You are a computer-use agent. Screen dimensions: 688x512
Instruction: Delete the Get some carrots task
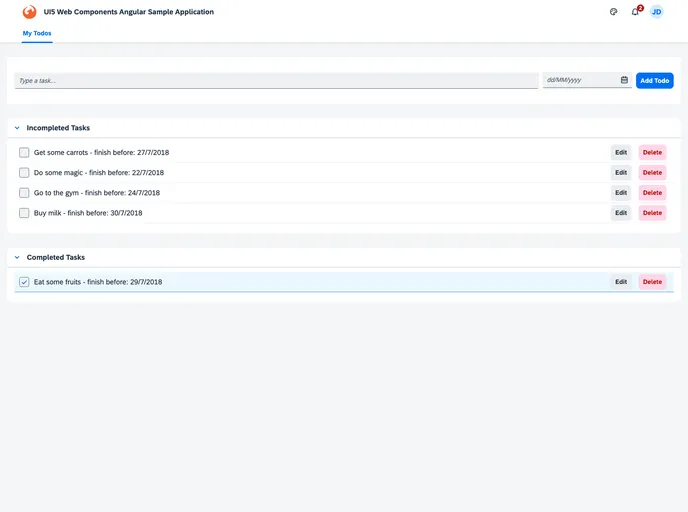coord(652,153)
